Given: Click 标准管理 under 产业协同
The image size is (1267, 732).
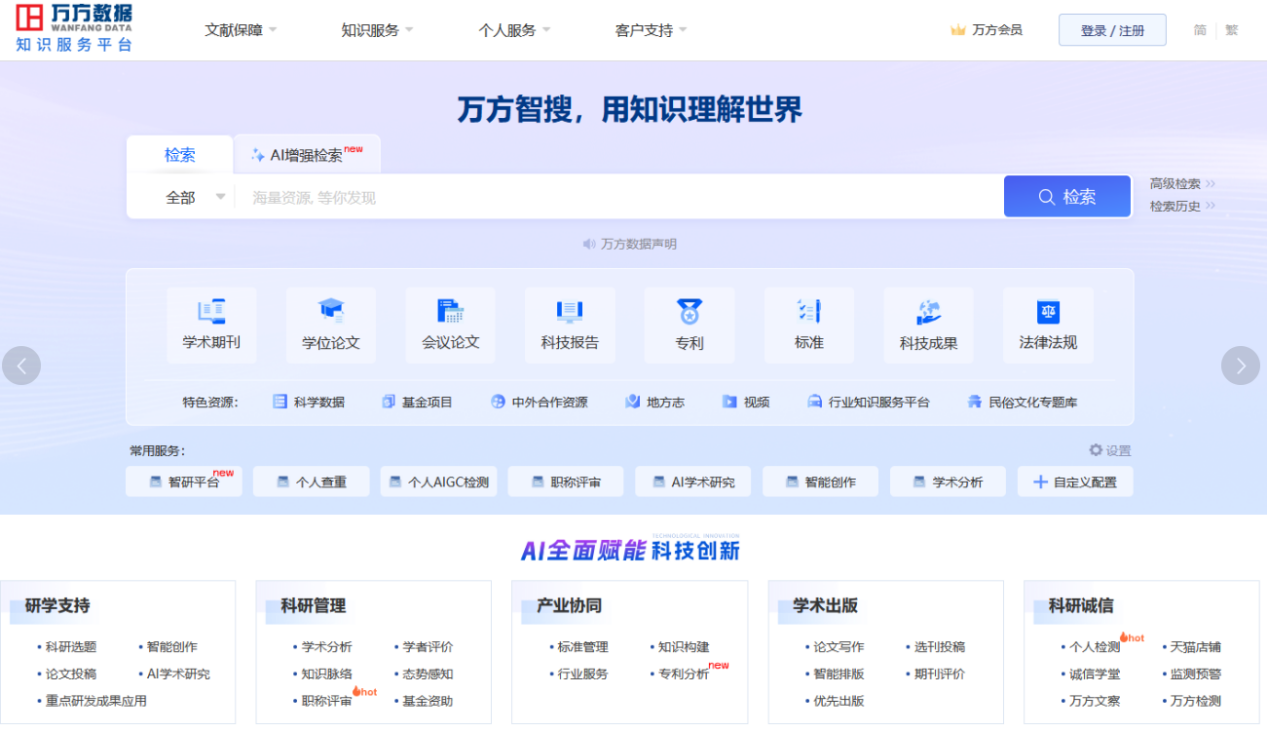Looking at the screenshot, I should (x=583, y=647).
